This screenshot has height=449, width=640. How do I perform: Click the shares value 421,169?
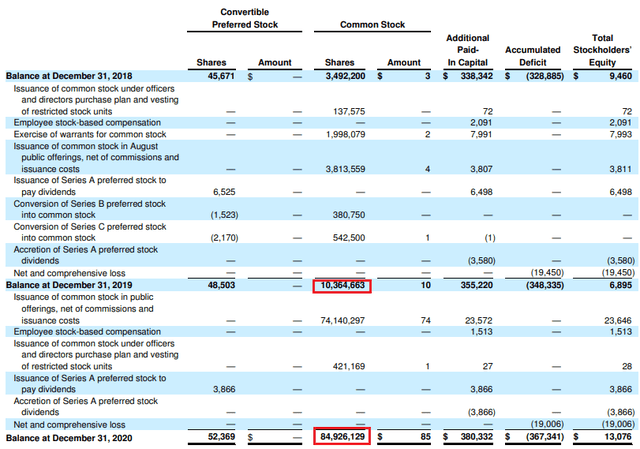(349, 367)
